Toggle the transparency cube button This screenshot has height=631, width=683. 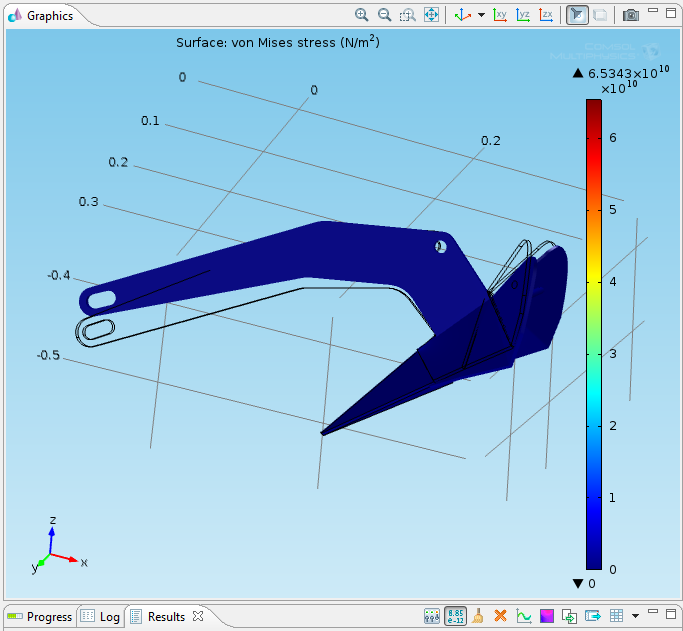pos(600,15)
